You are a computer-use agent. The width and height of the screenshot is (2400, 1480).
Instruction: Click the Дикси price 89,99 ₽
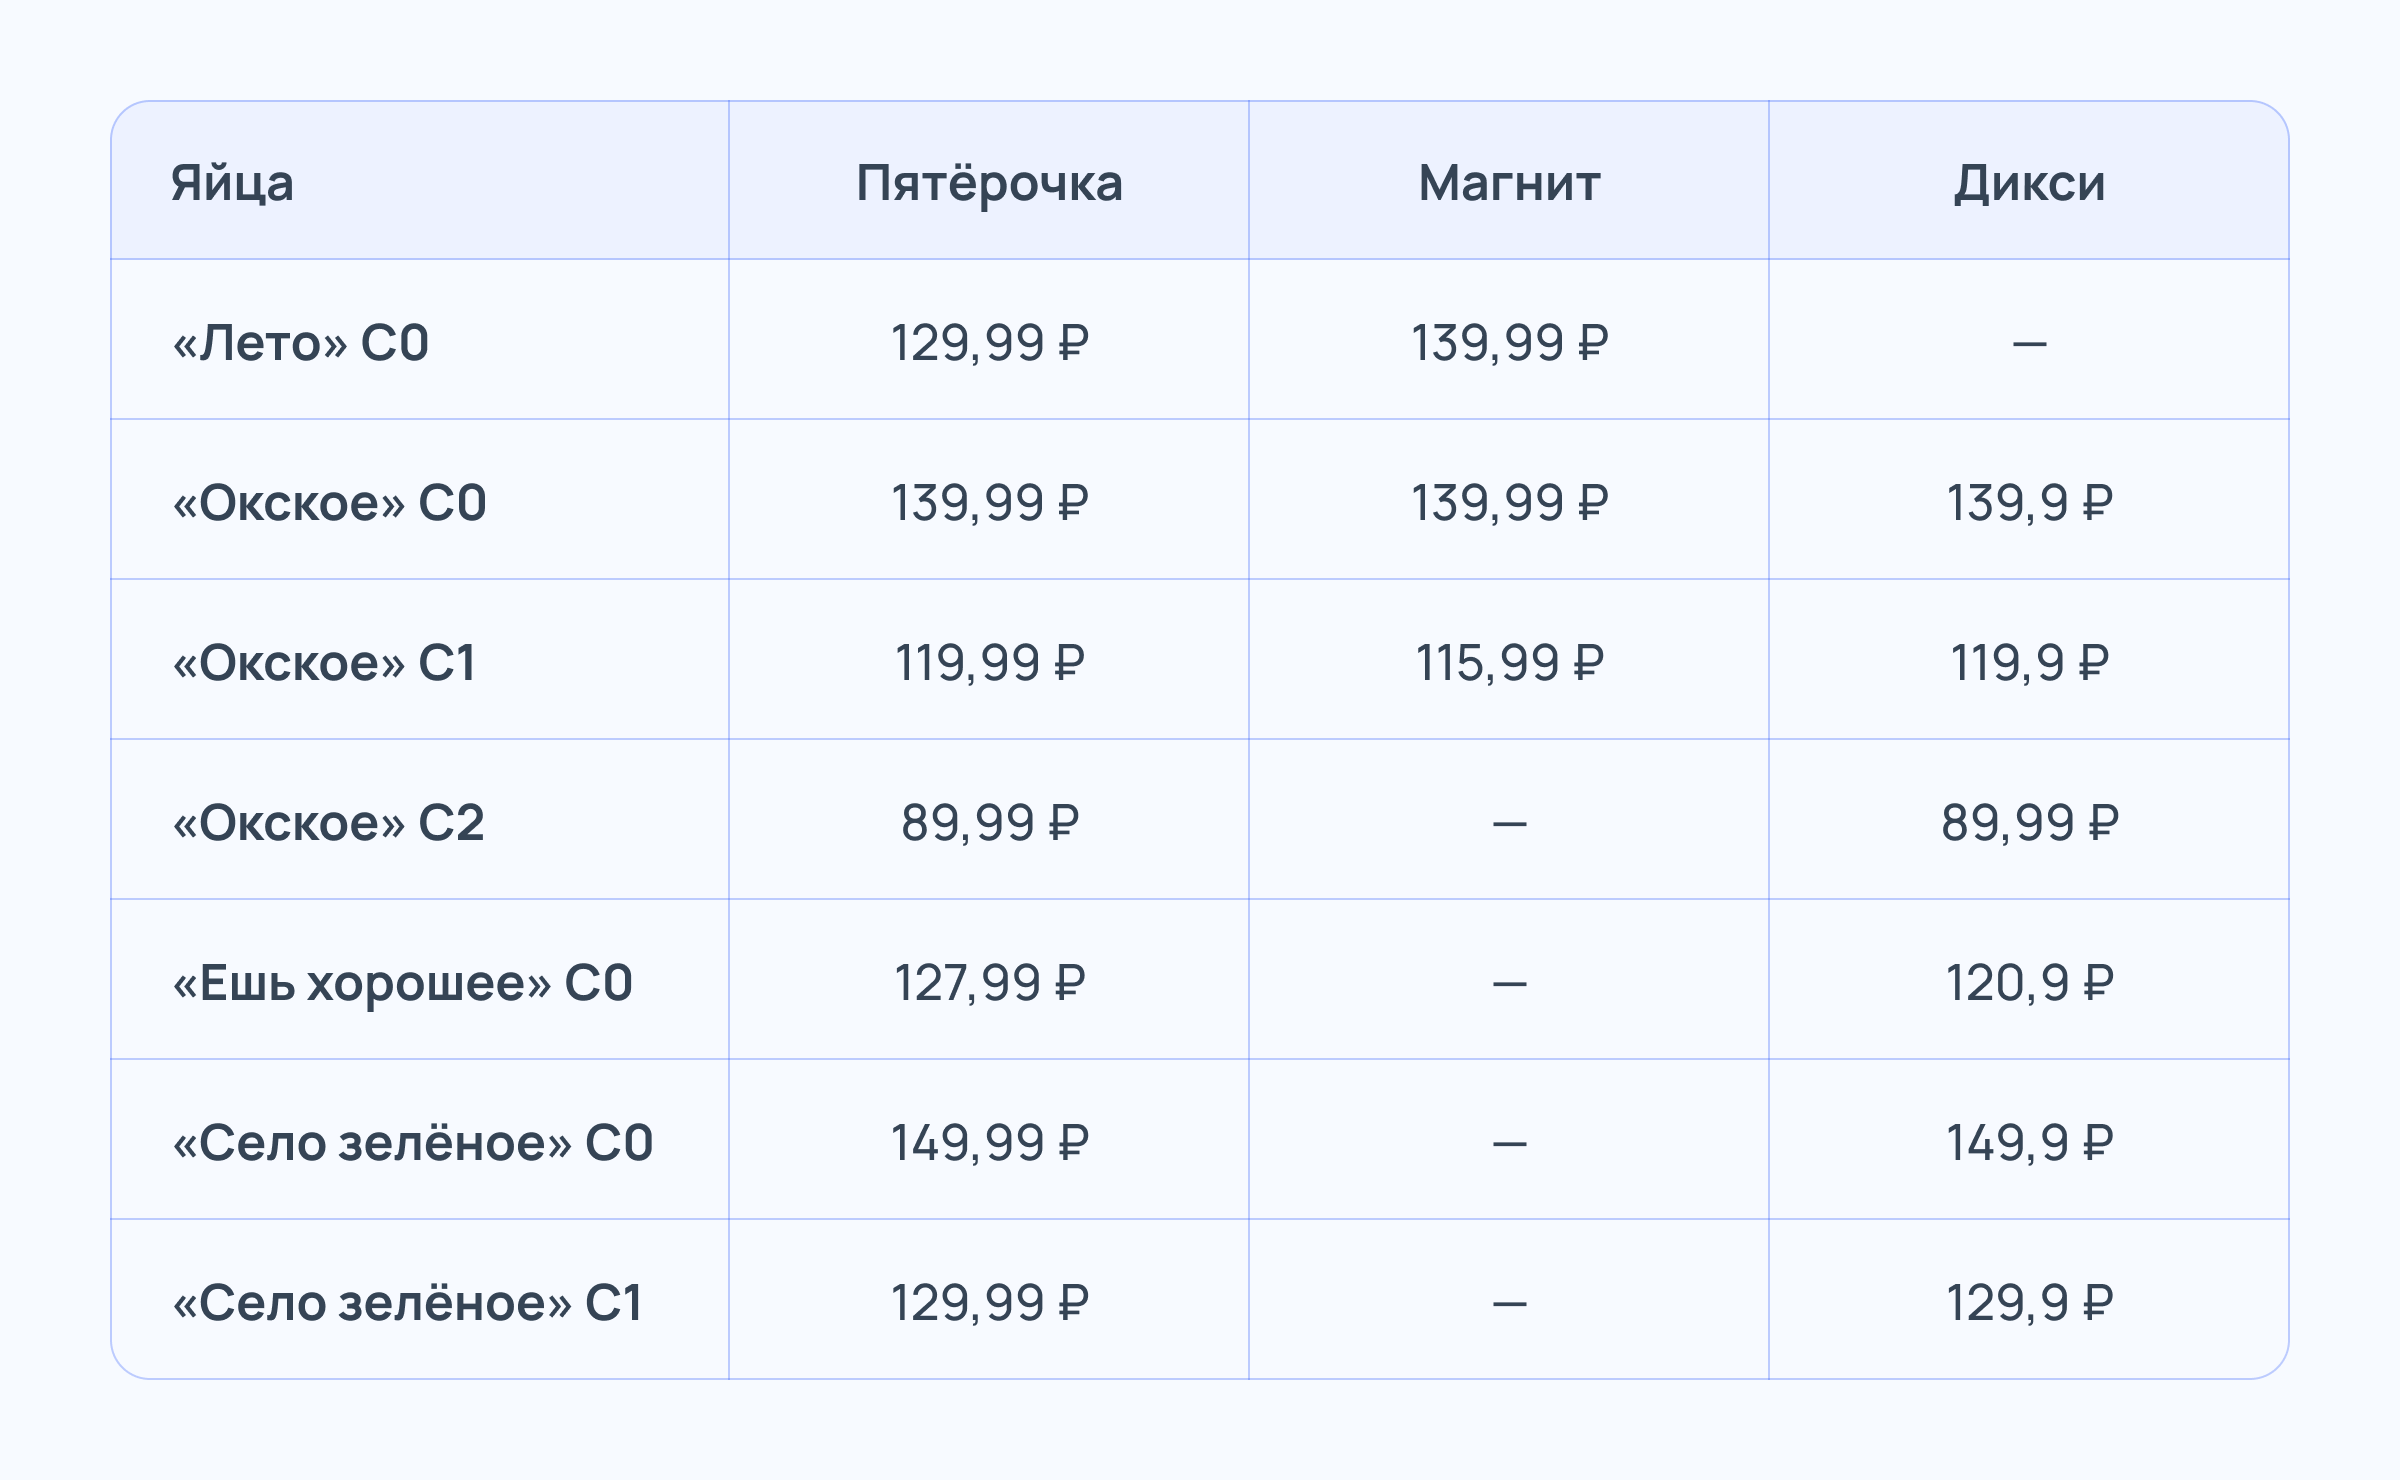click(x=2029, y=823)
